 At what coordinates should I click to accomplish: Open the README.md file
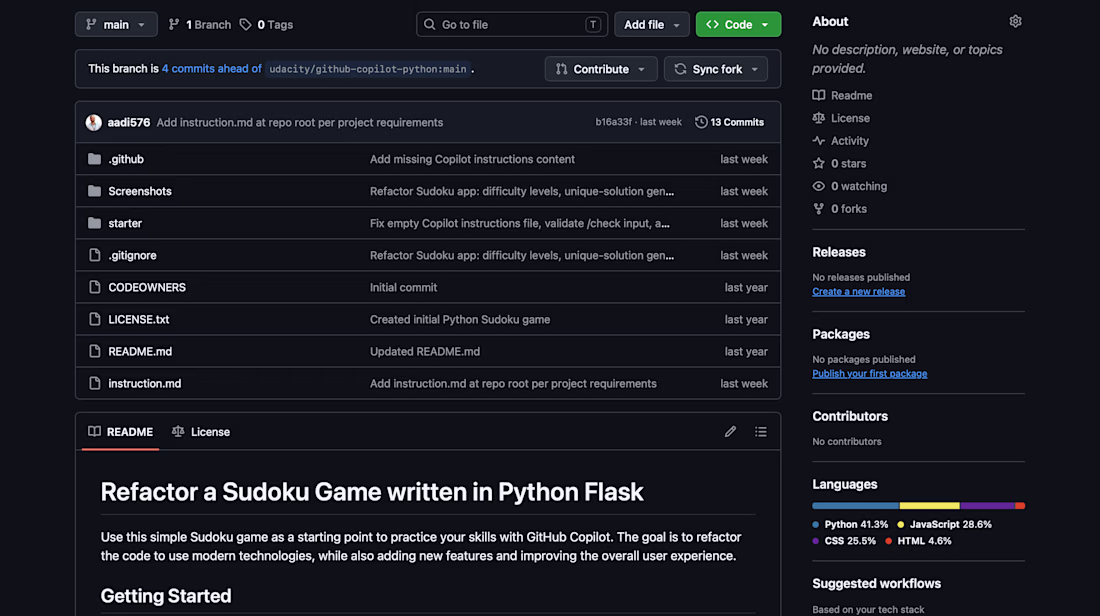coord(140,351)
